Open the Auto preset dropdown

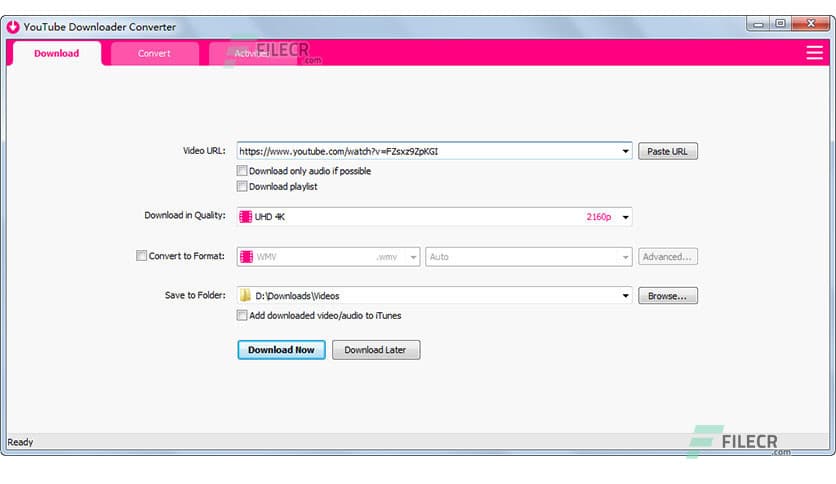click(x=625, y=257)
